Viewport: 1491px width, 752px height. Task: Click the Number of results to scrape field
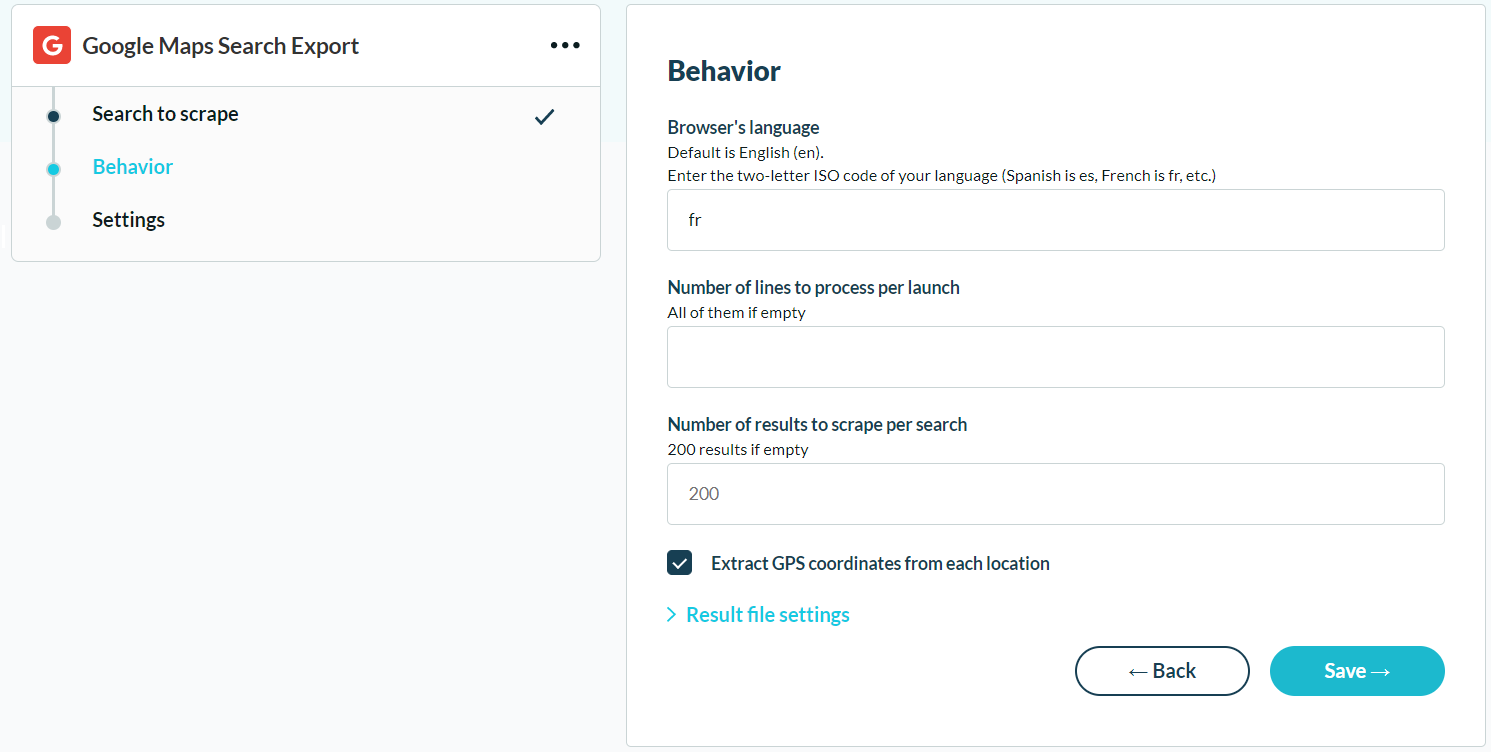click(1056, 494)
